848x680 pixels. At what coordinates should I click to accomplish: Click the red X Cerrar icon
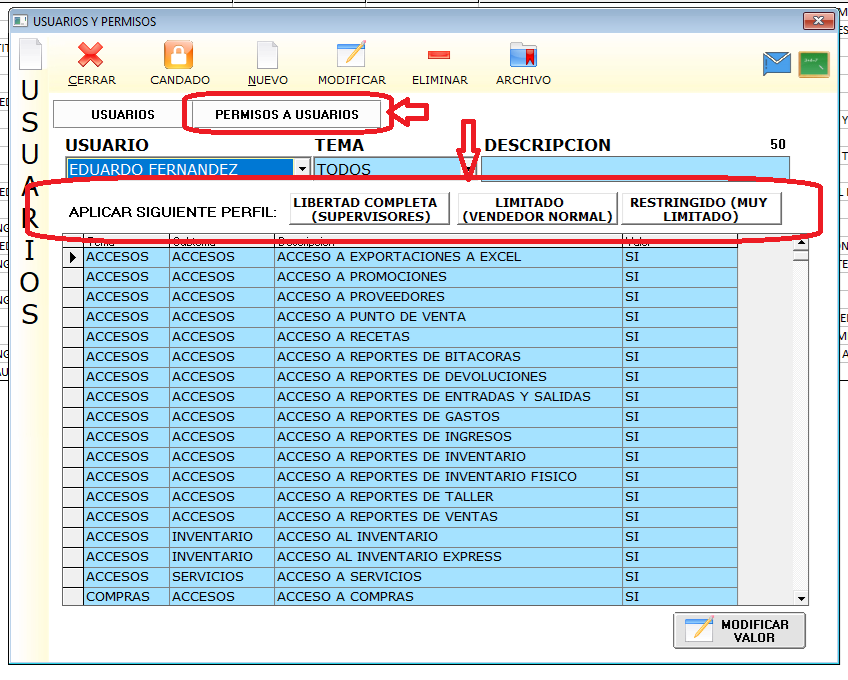[x=91, y=55]
